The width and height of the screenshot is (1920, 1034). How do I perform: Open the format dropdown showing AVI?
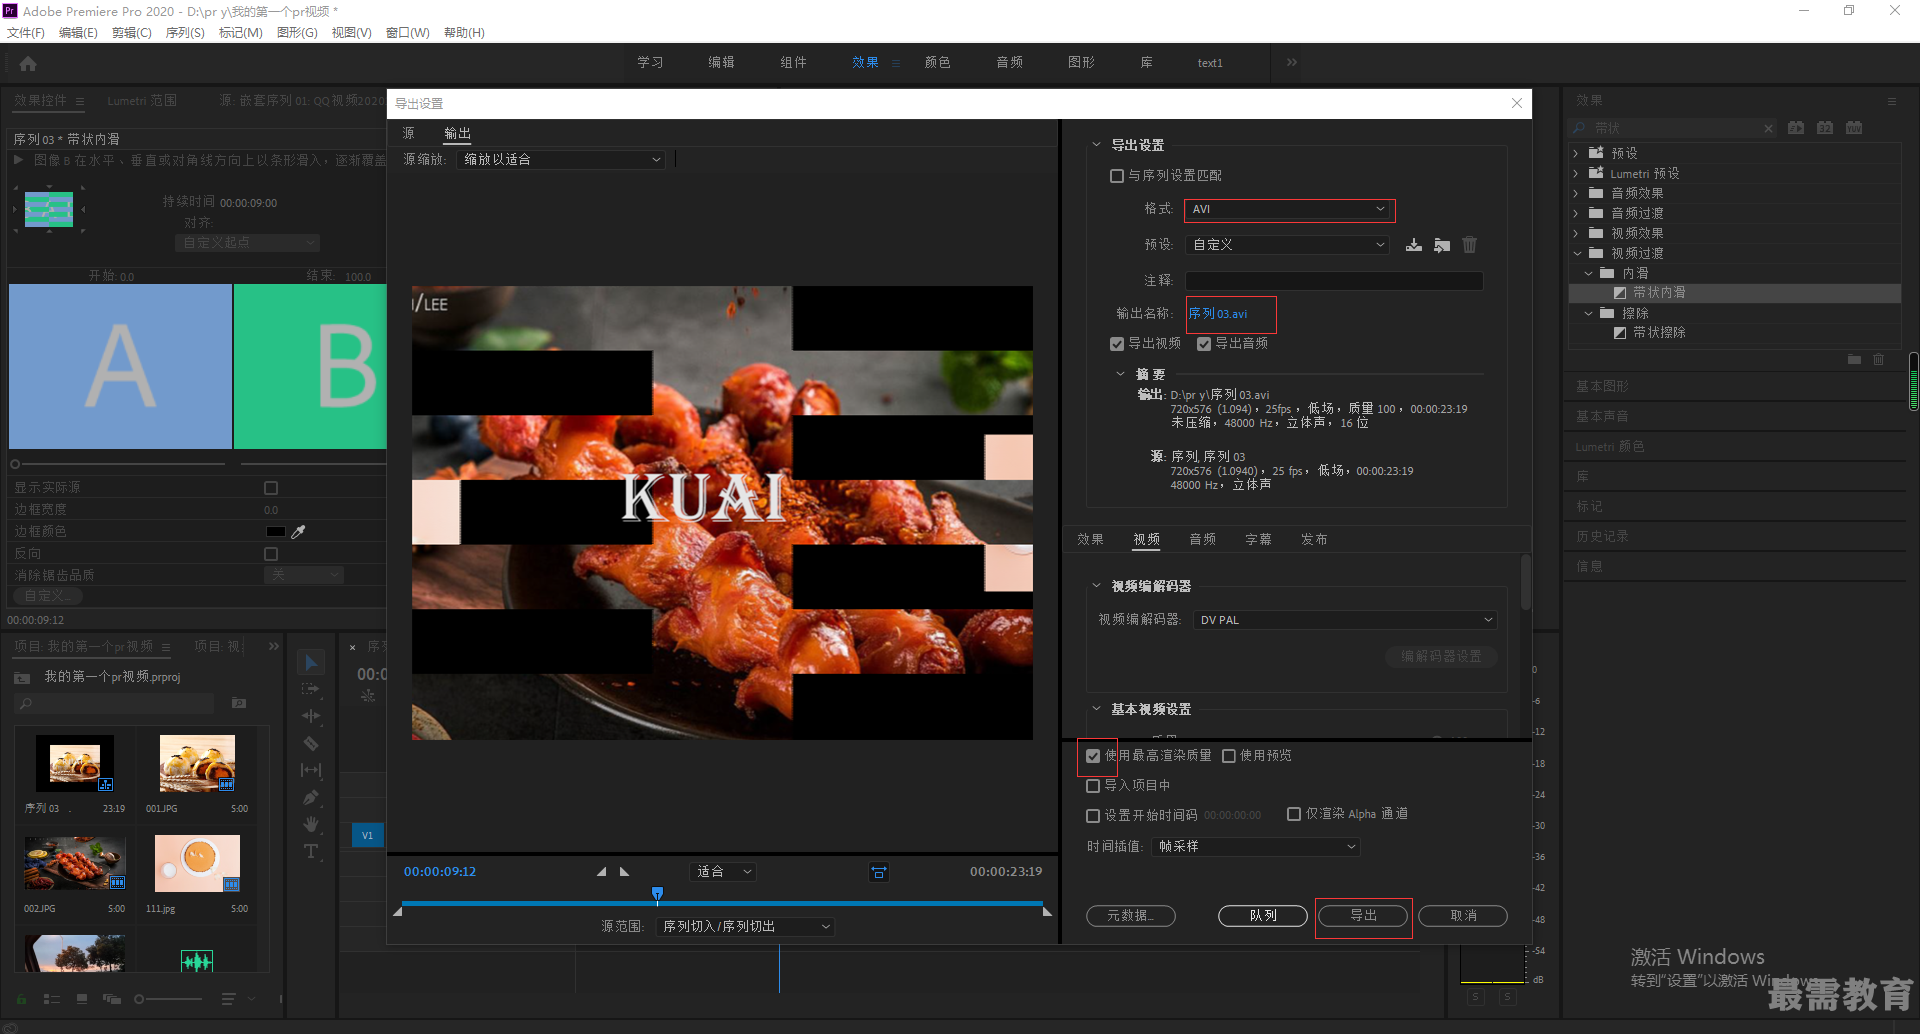(x=1289, y=210)
